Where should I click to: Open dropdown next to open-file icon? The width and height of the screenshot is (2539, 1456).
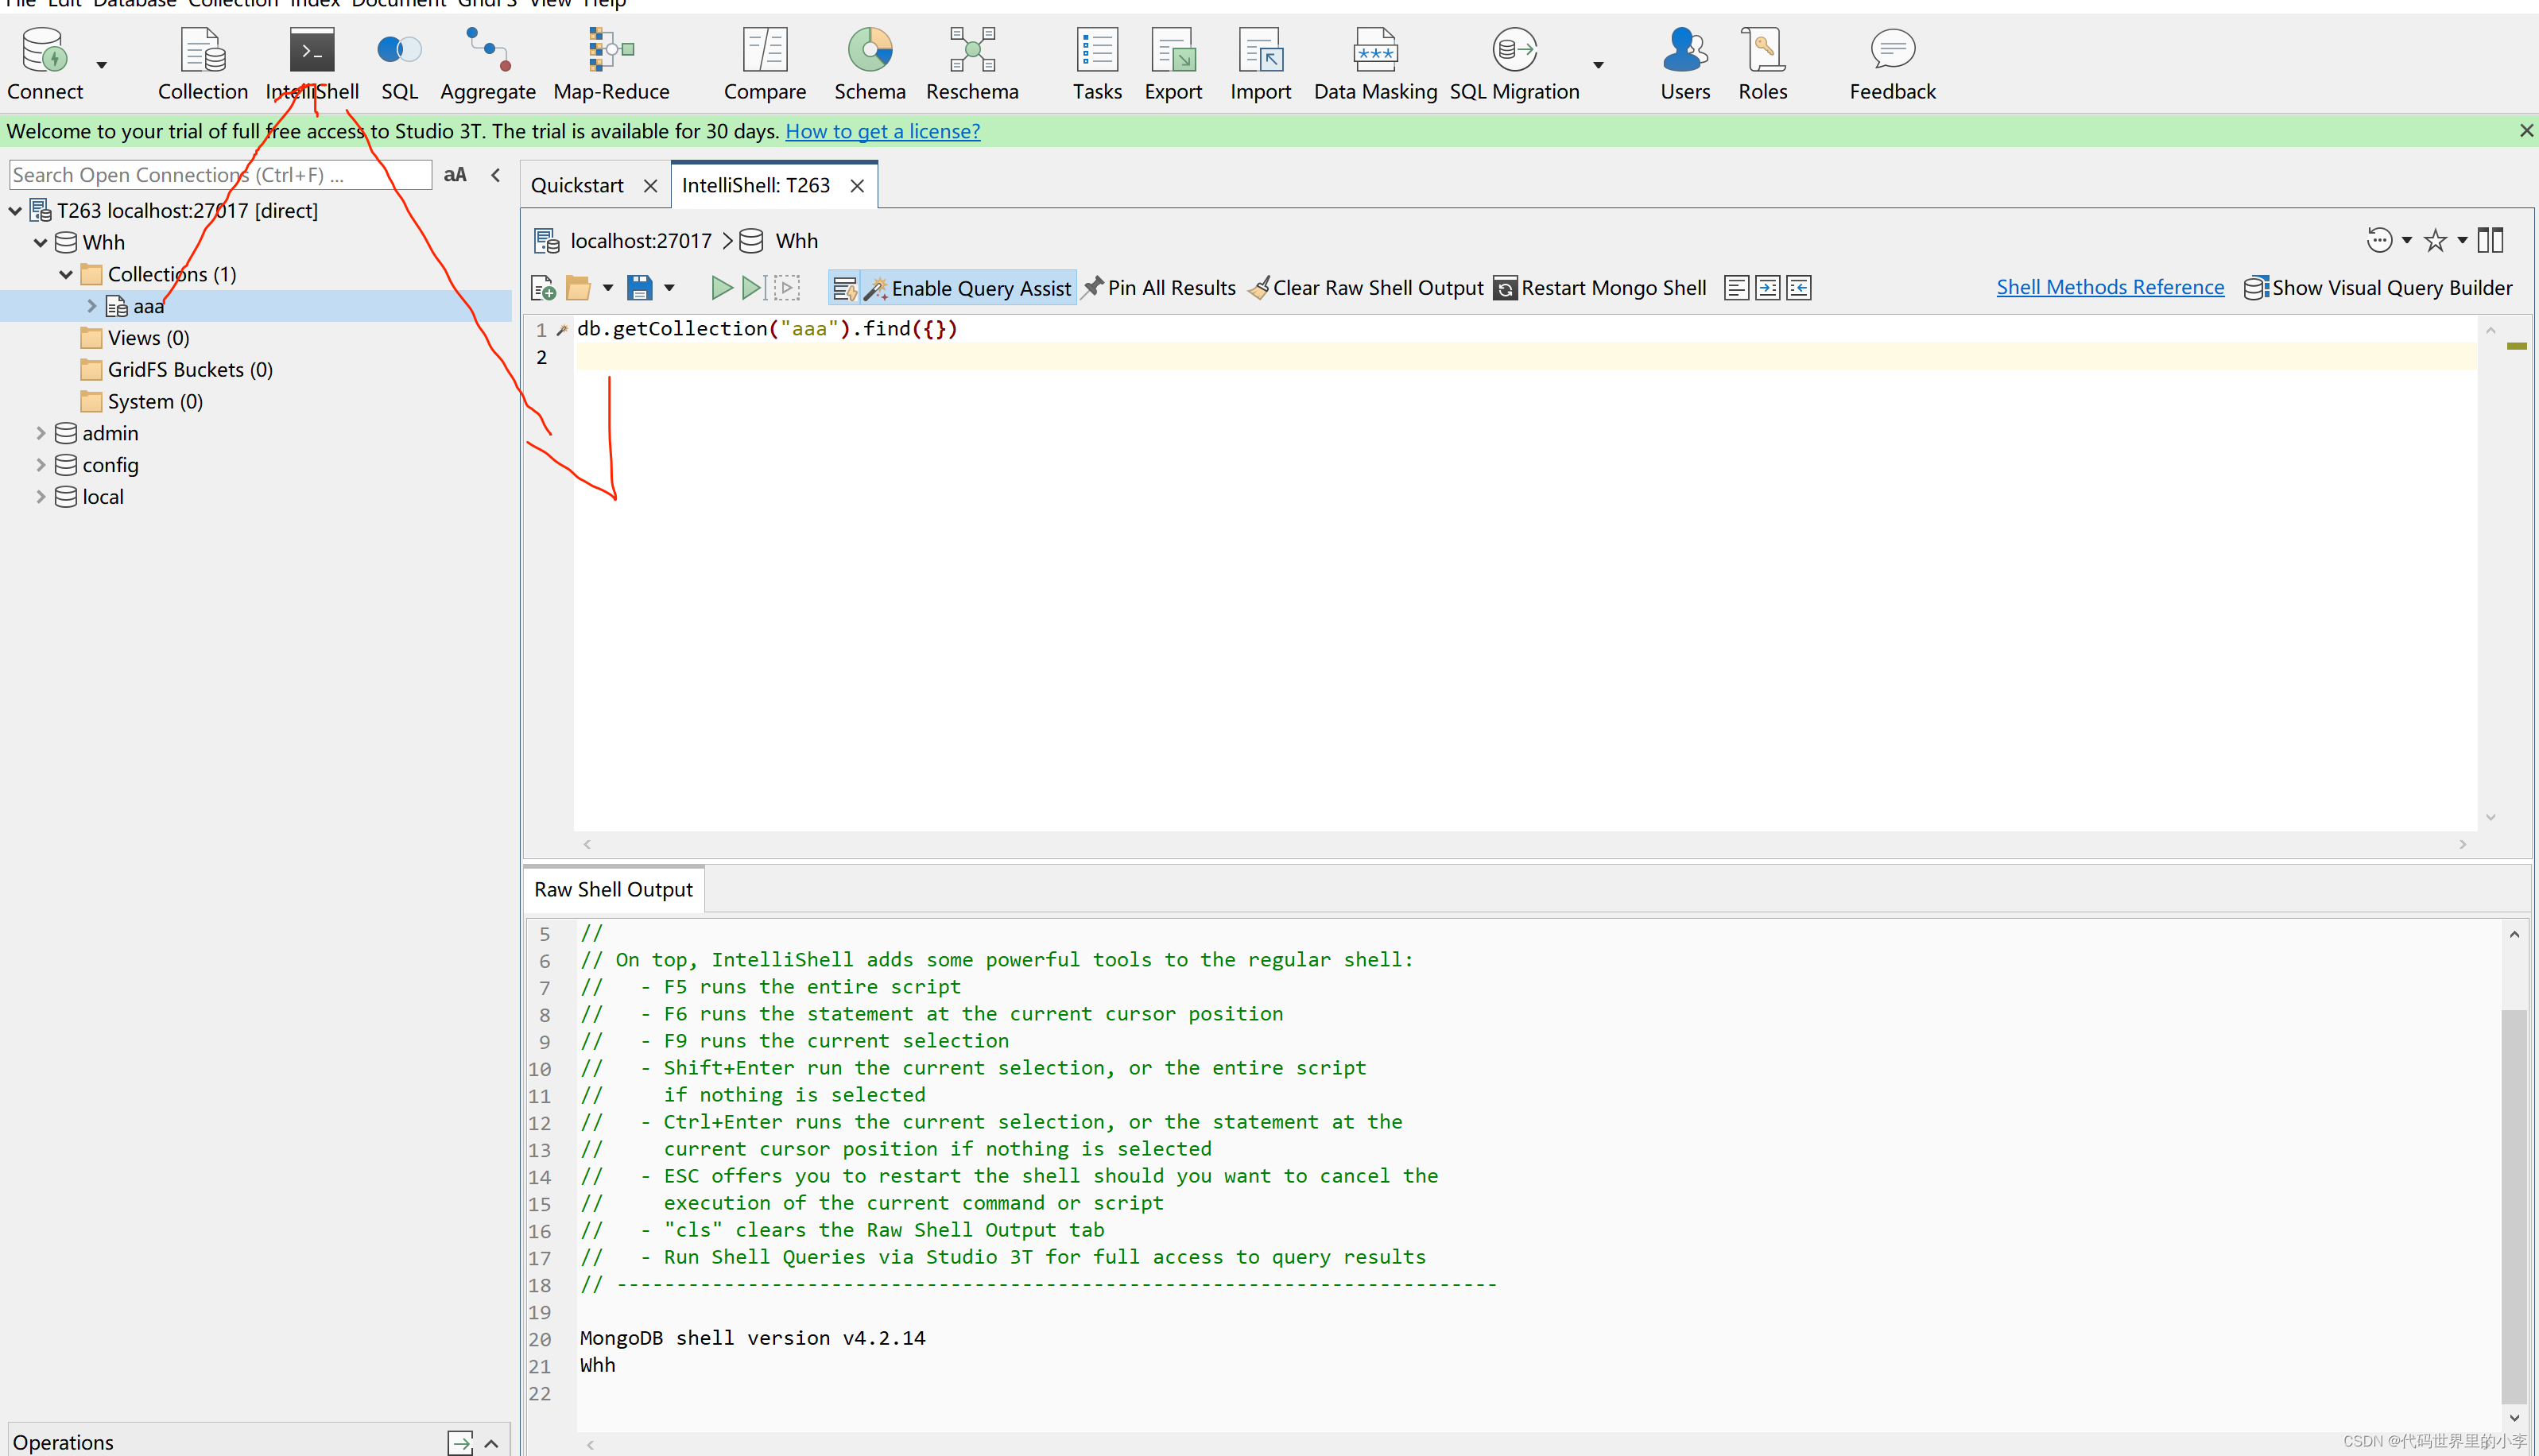608,288
